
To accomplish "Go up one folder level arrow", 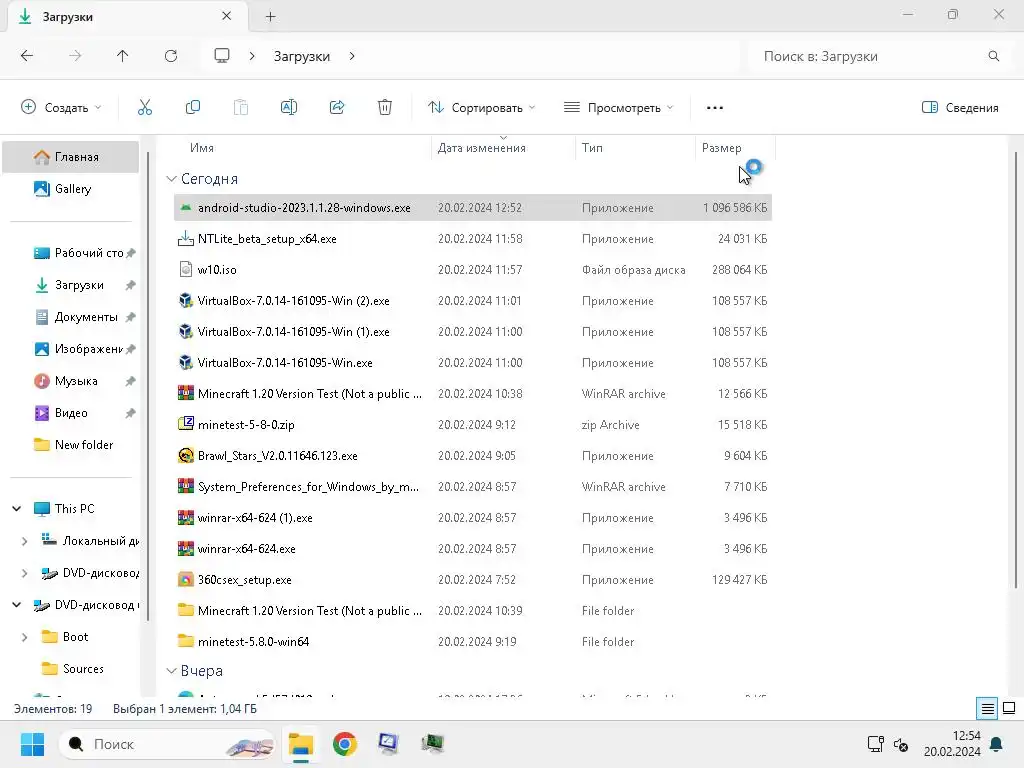I will (x=122, y=56).
